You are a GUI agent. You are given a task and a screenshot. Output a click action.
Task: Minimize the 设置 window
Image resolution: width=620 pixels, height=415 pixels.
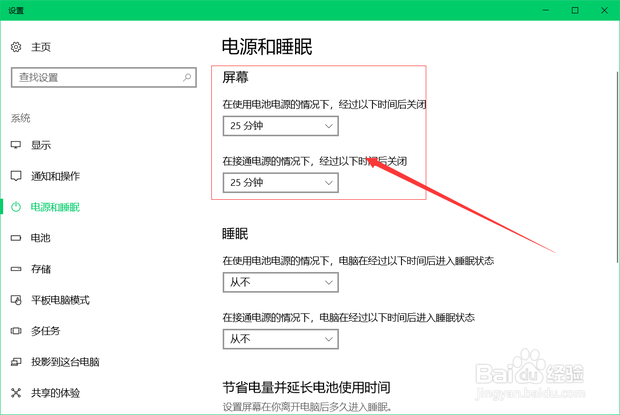click(x=546, y=10)
